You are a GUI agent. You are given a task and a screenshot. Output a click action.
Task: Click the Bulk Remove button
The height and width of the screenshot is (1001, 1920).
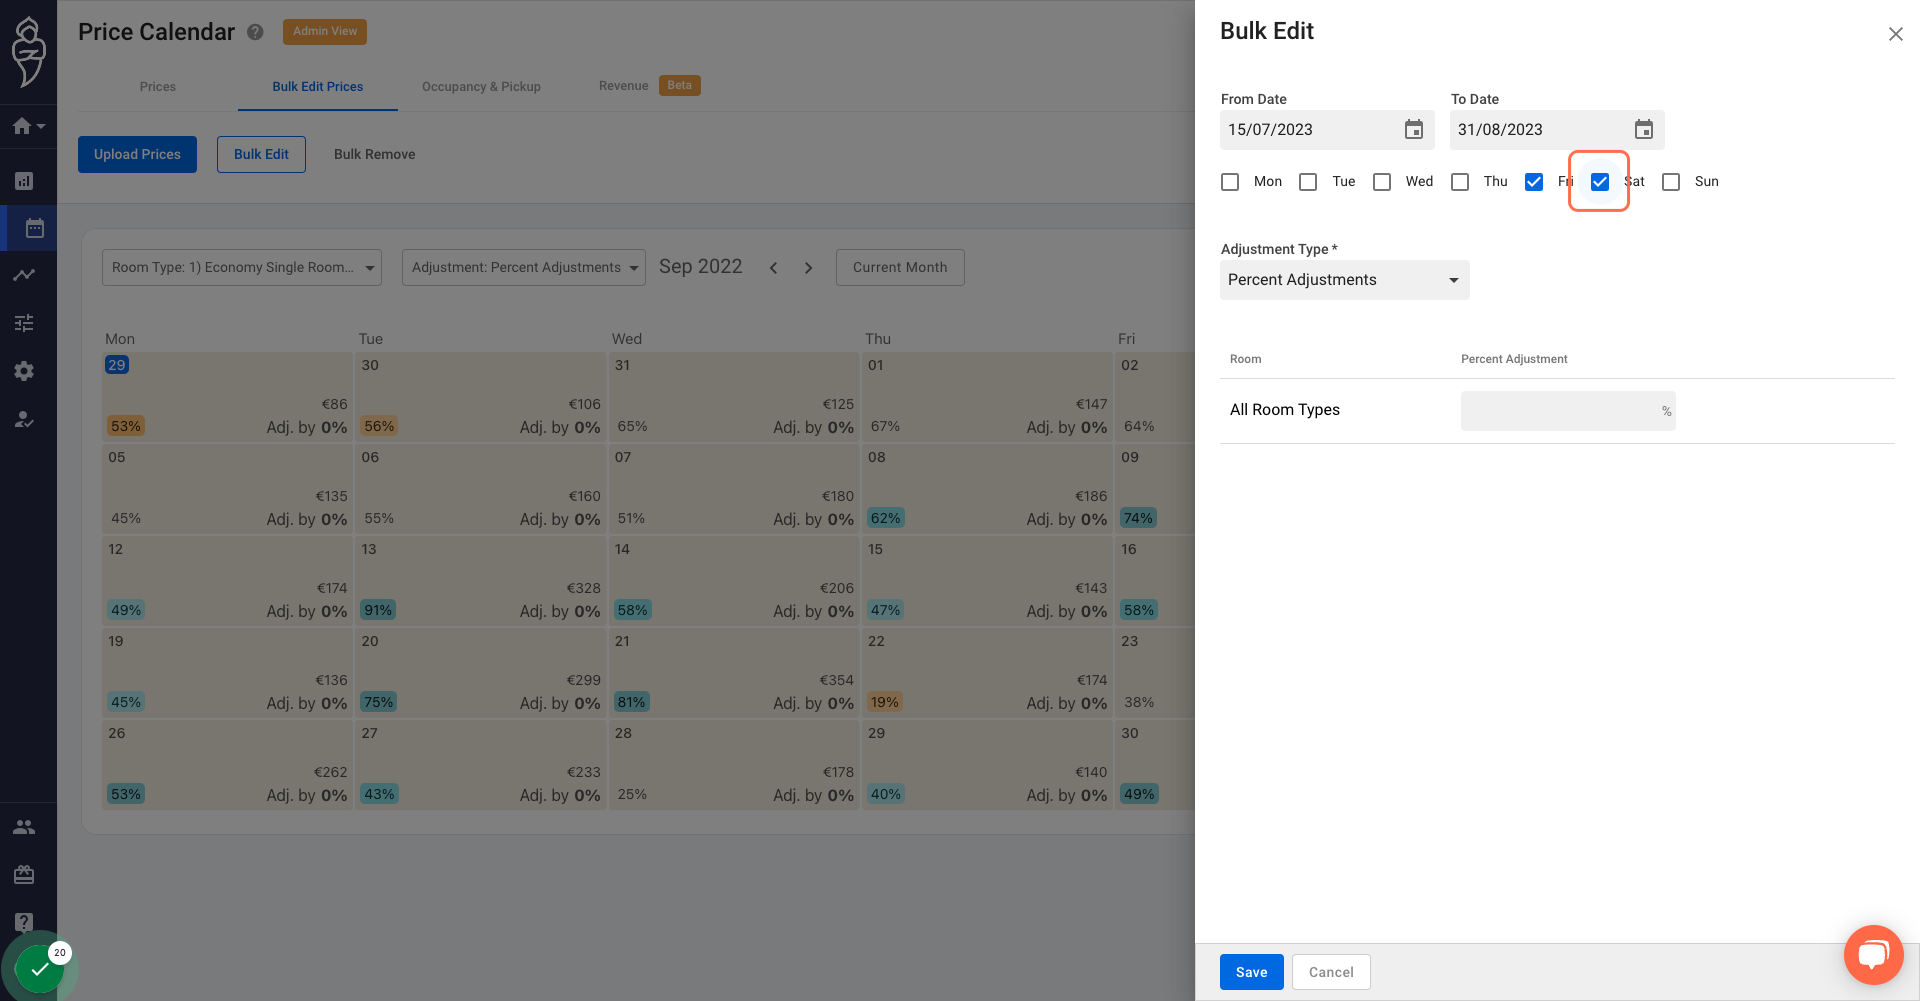coord(374,154)
